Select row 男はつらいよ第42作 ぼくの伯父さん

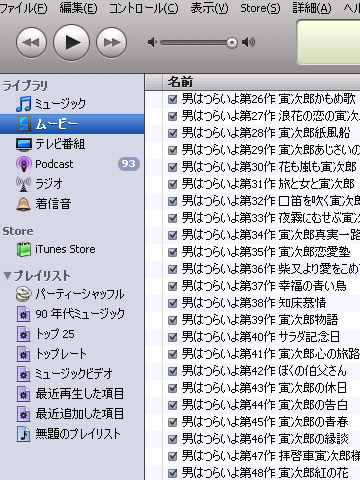(x=253, y=371)
